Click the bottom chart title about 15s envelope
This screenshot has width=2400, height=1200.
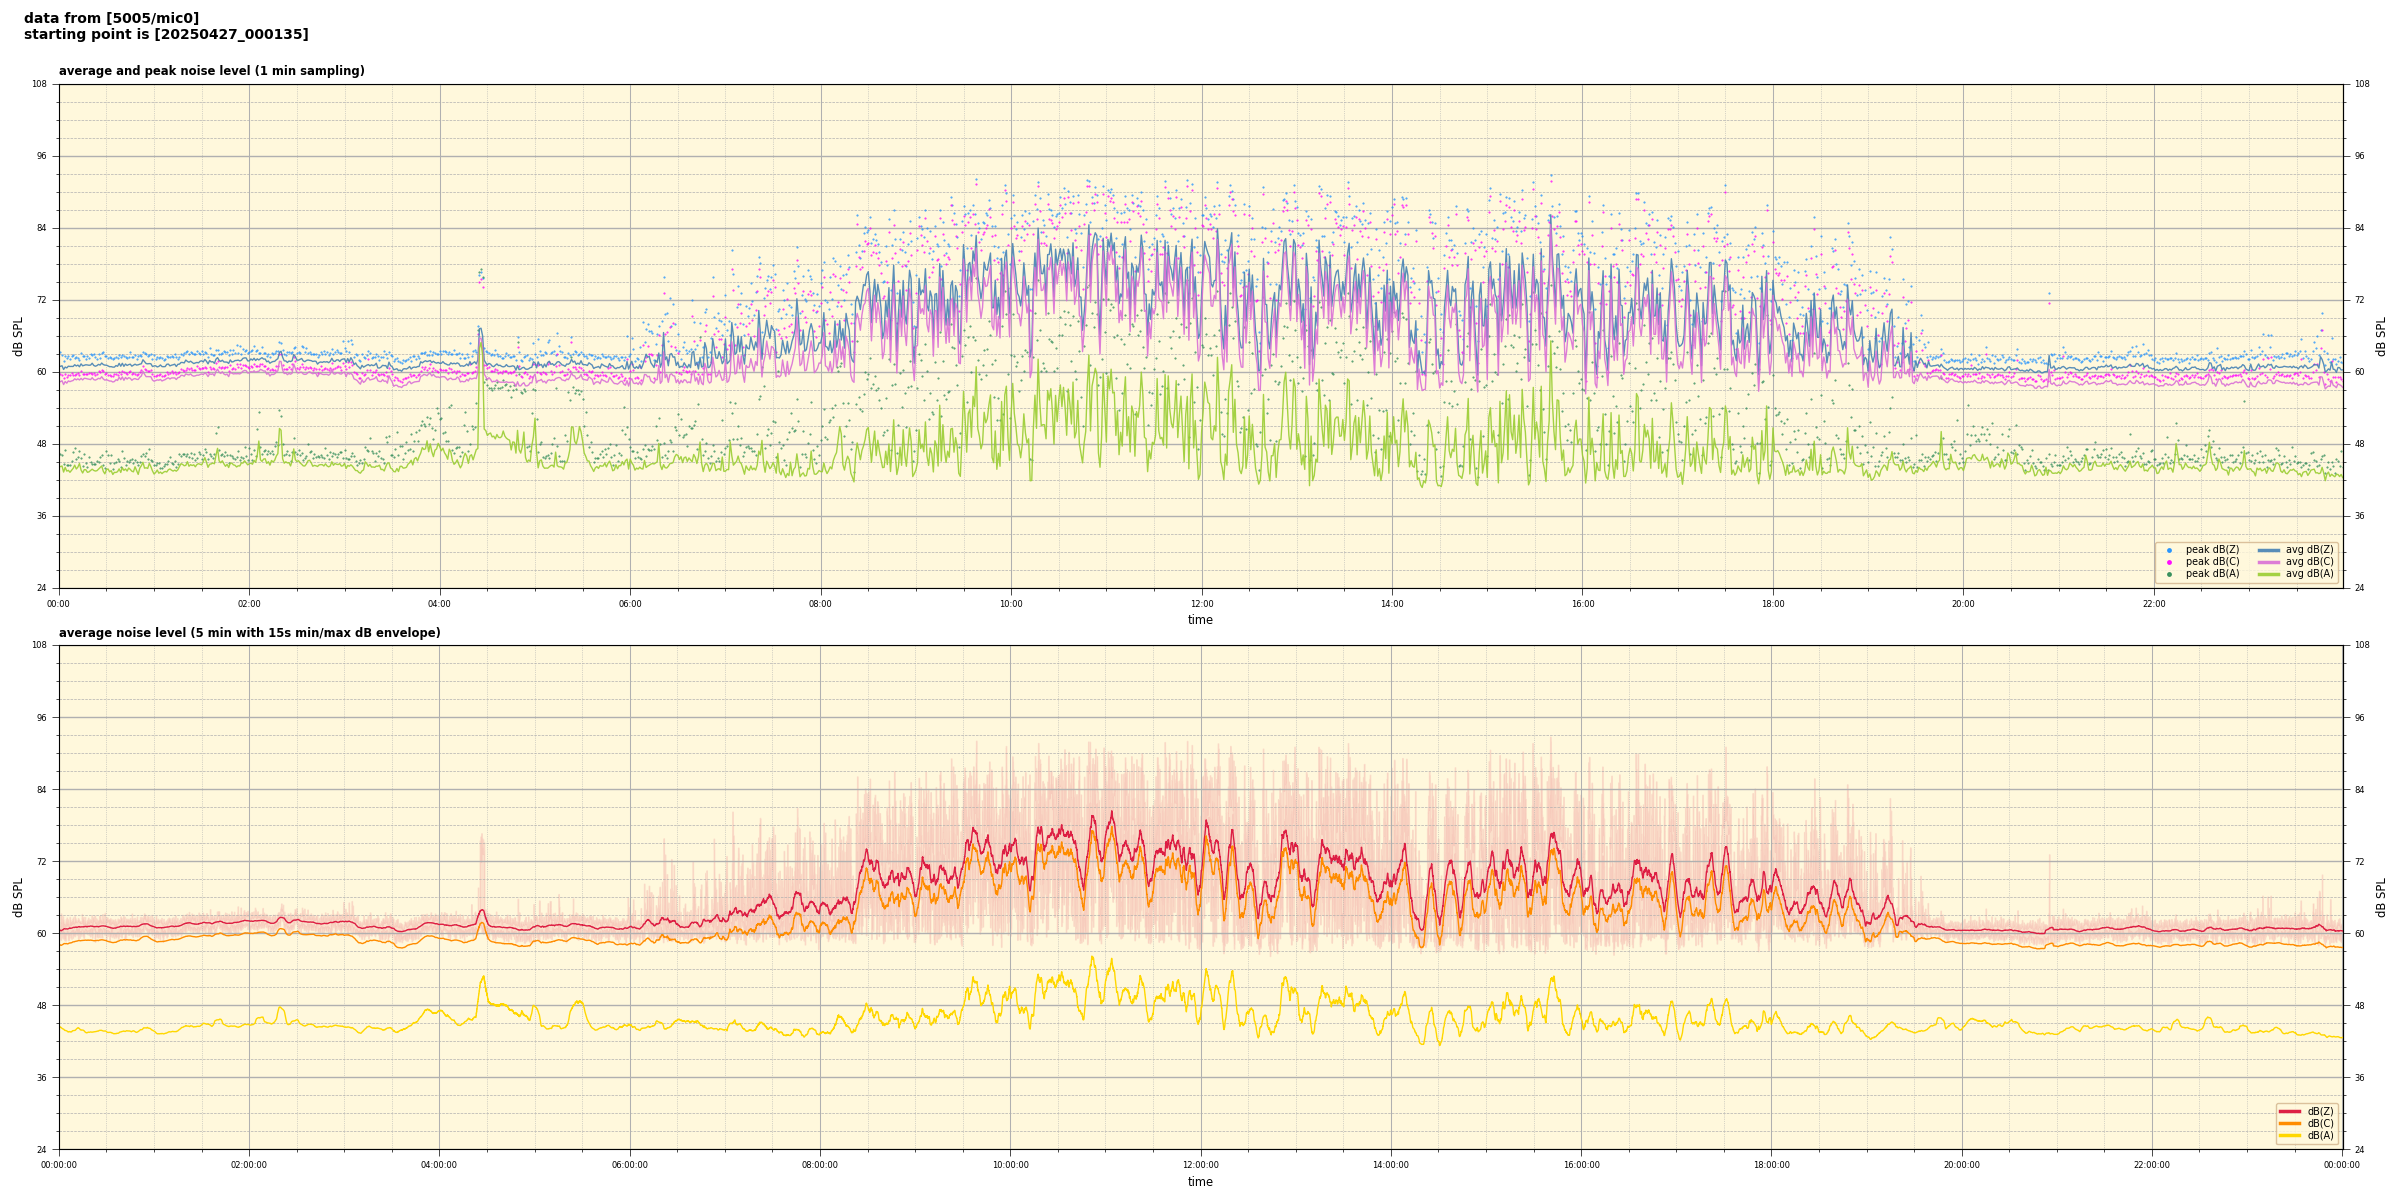coord(249,633)
